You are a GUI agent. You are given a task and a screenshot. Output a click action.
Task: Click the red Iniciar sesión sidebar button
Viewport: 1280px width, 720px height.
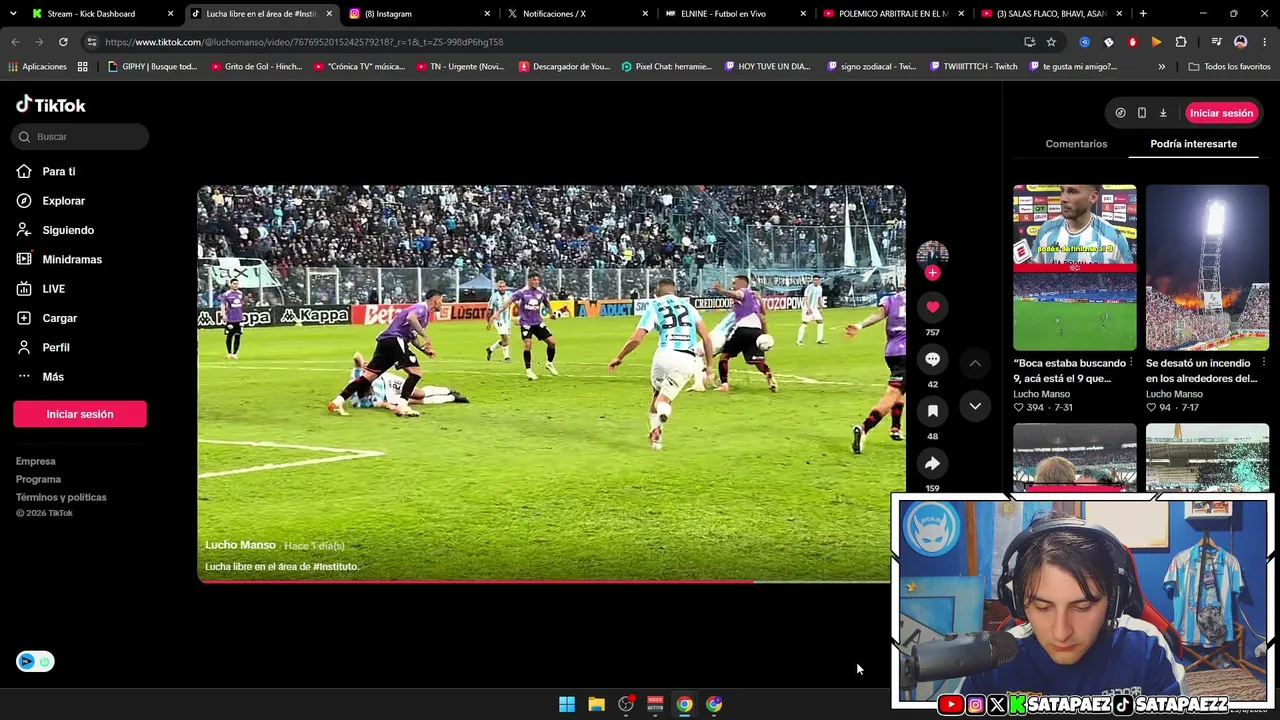tap(80, 414)
